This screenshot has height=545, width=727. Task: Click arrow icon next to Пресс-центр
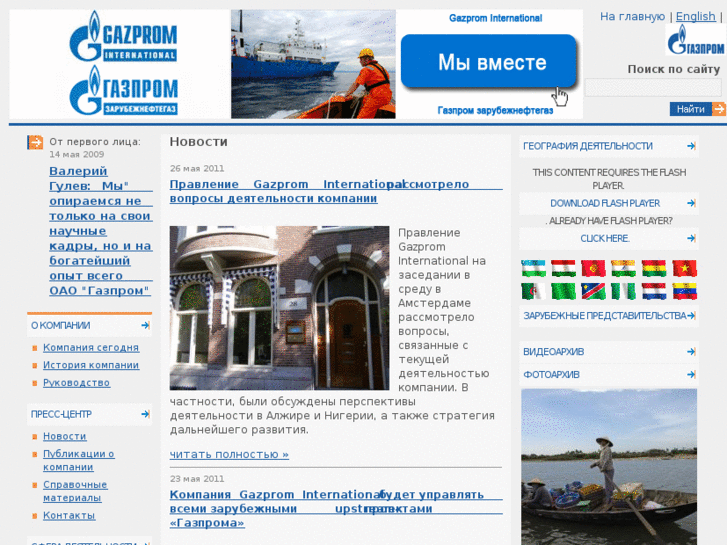click(x=145, y=414)
